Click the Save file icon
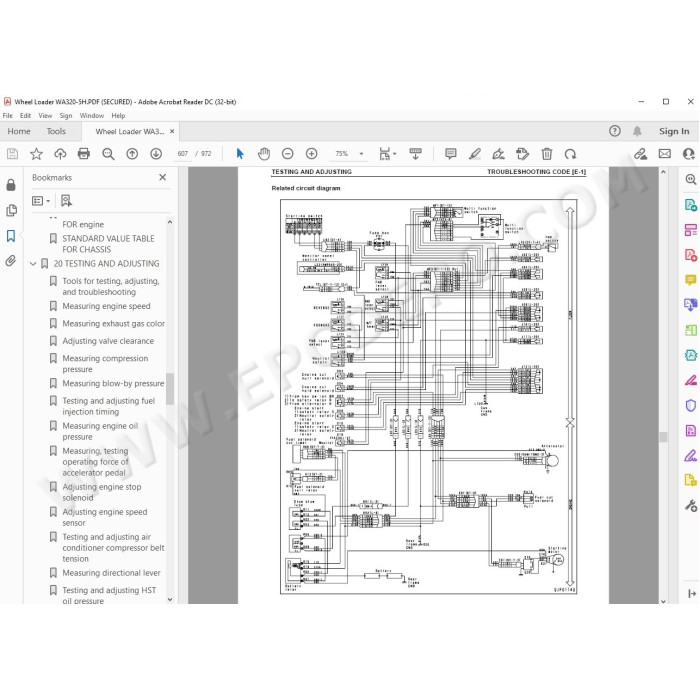The height and width of the screenshot is (700, 700). pos(12,154)
